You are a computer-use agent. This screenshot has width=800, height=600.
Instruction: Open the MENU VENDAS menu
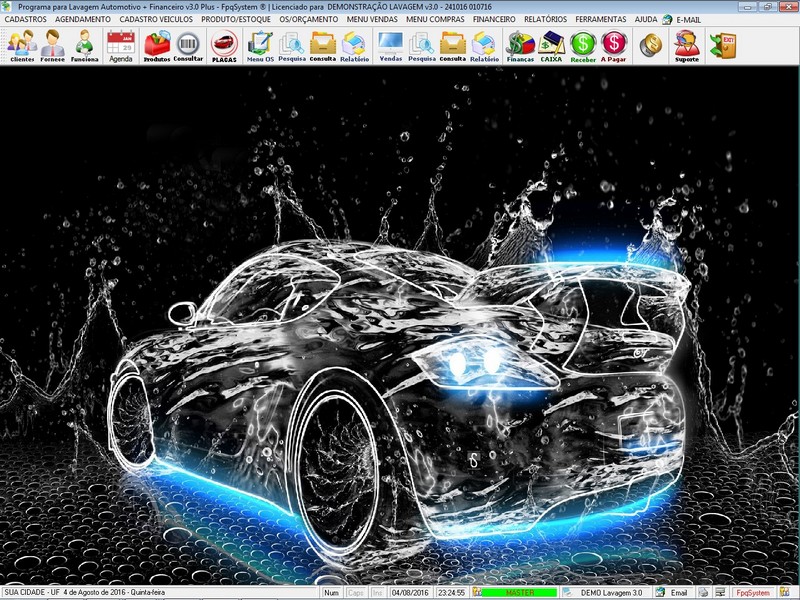(372, 19)
